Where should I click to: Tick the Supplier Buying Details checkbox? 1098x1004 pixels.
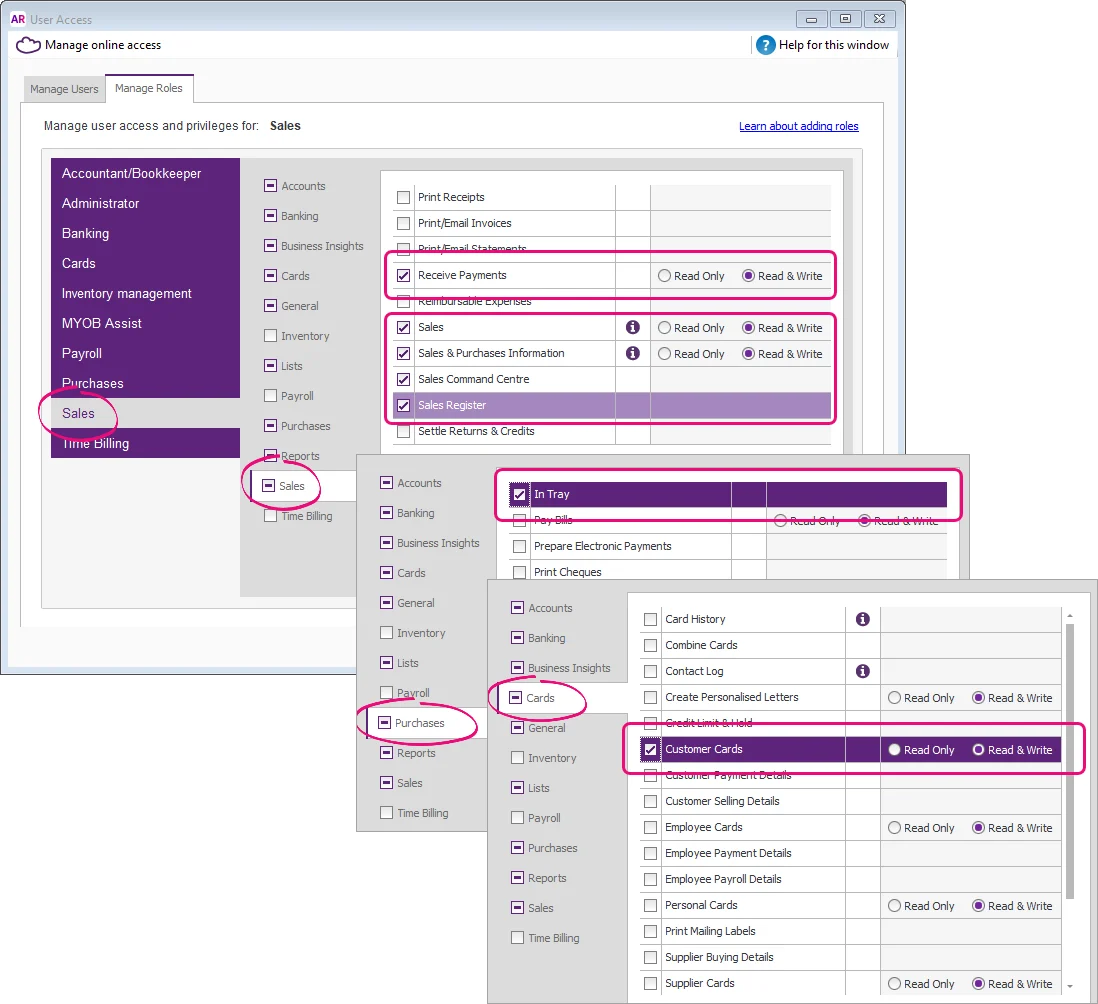click(x=651, y=957)
